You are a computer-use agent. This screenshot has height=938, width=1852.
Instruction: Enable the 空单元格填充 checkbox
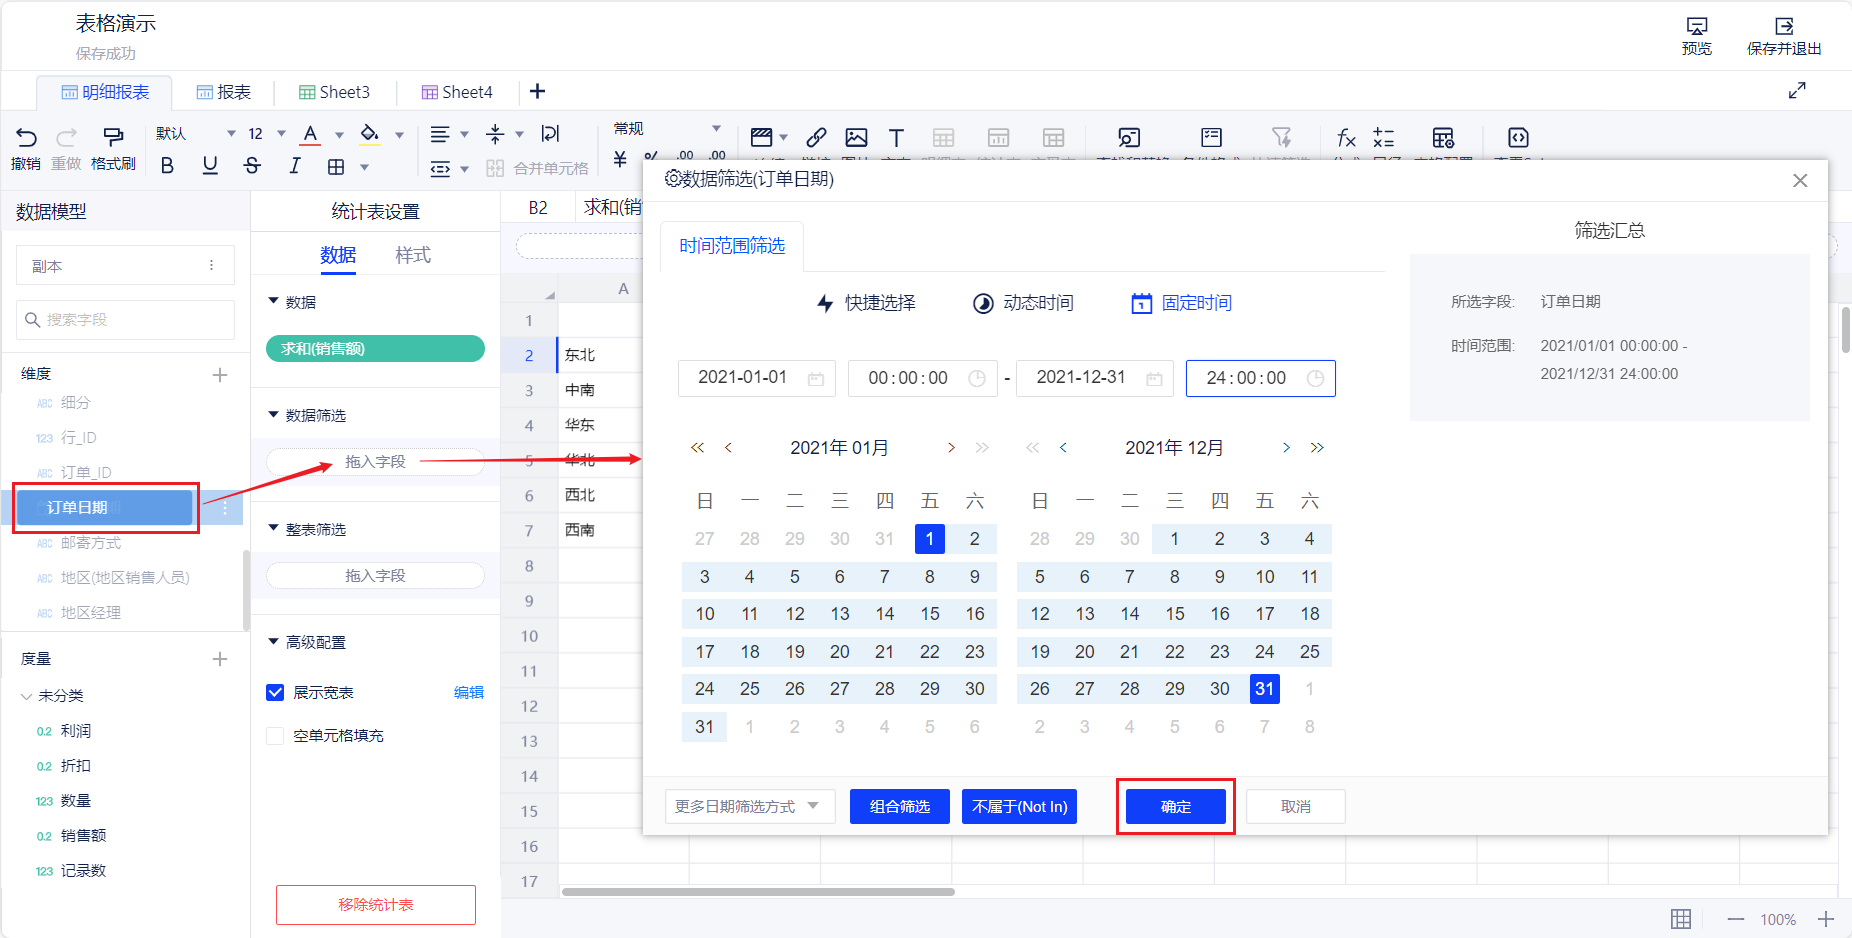[x=276, y=736]
